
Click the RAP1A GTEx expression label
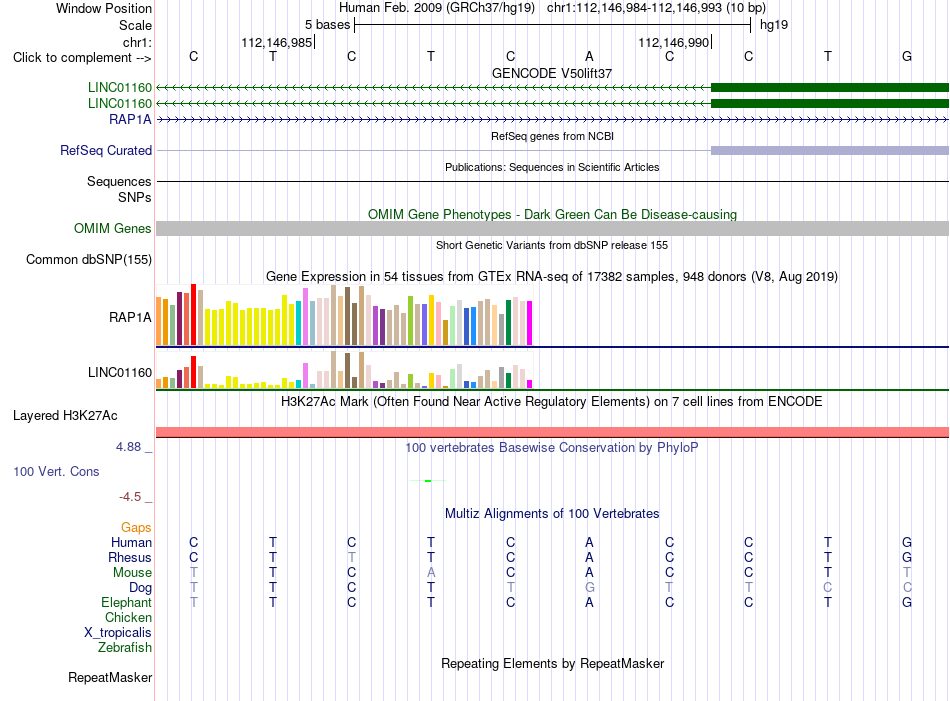[x=130, y=317]
